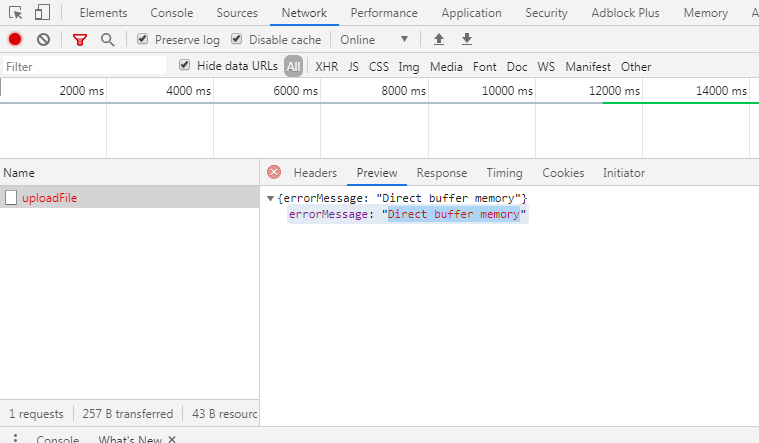This screenshot has height=443, width=759.
Task: Uncheck Hide data URLs option
Action: [185, 66]
